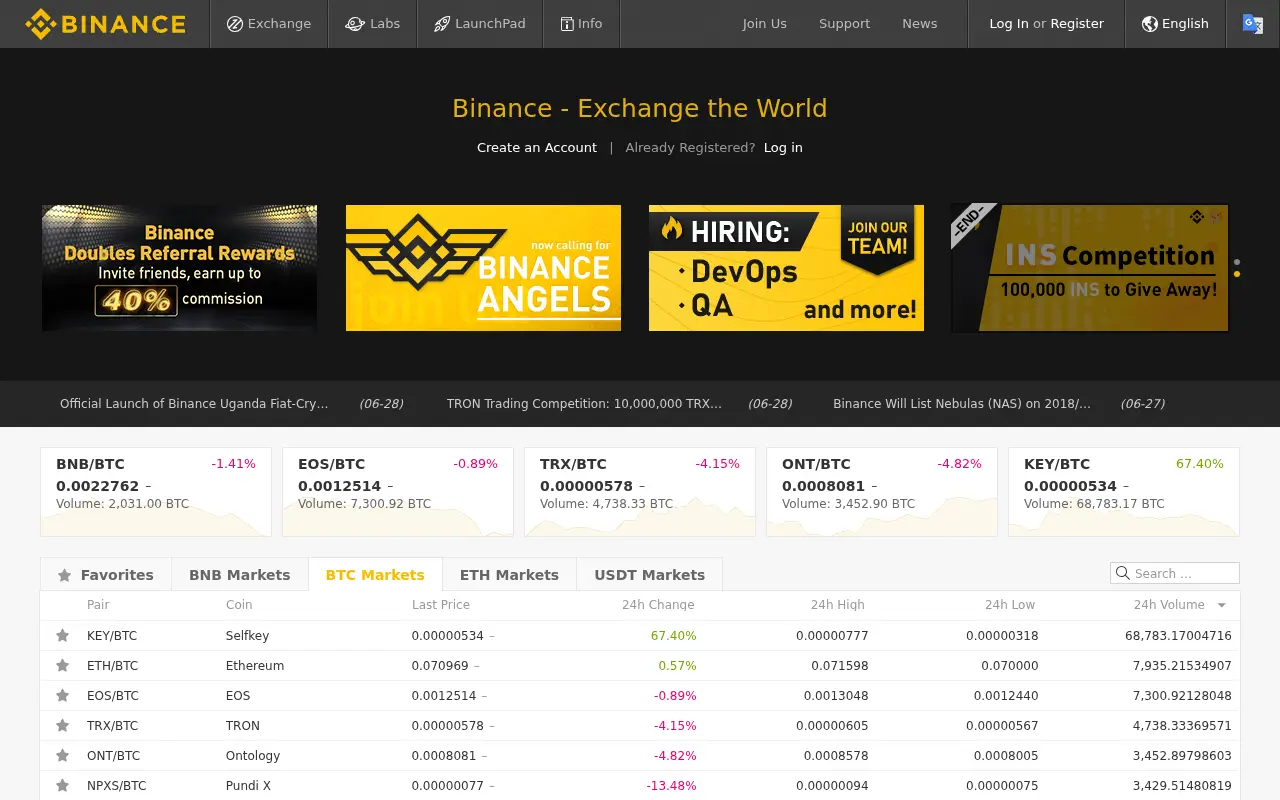Sort by the Last Price column header
Viewport: 1280px width, 800px height.
441,605
